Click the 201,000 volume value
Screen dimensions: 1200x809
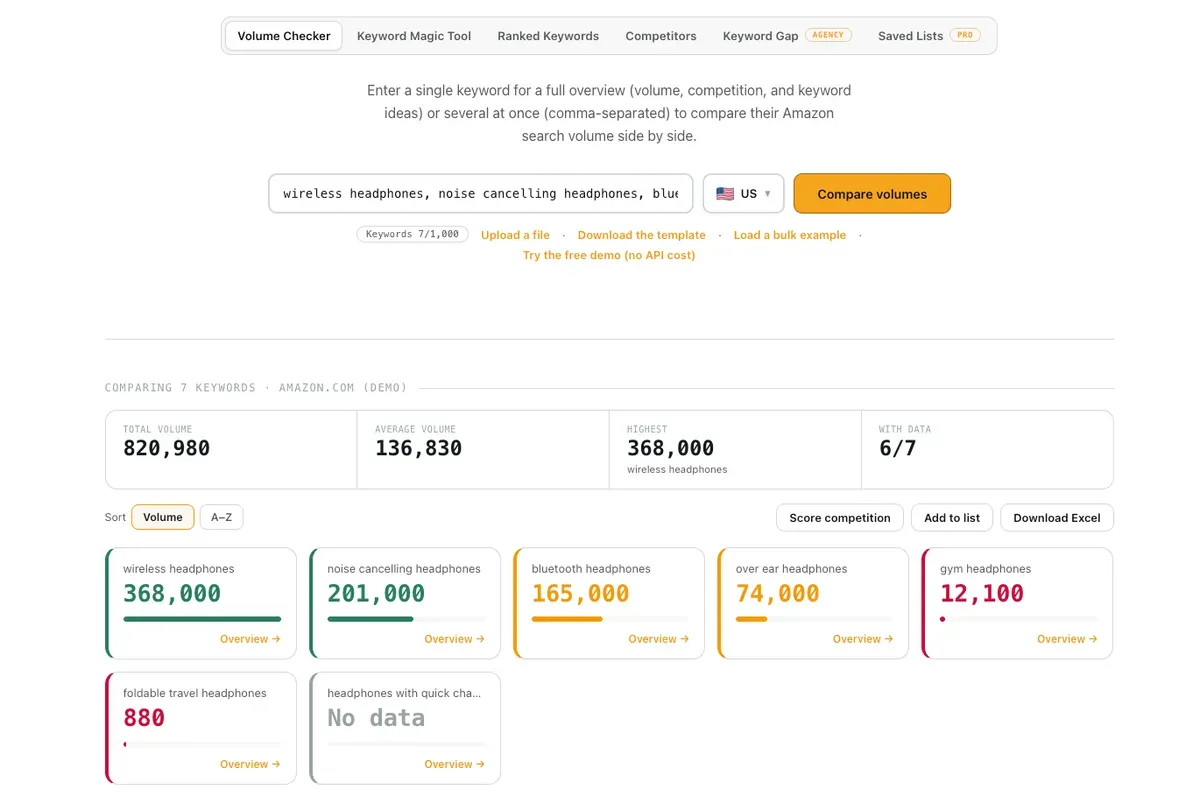coord(376,593)
